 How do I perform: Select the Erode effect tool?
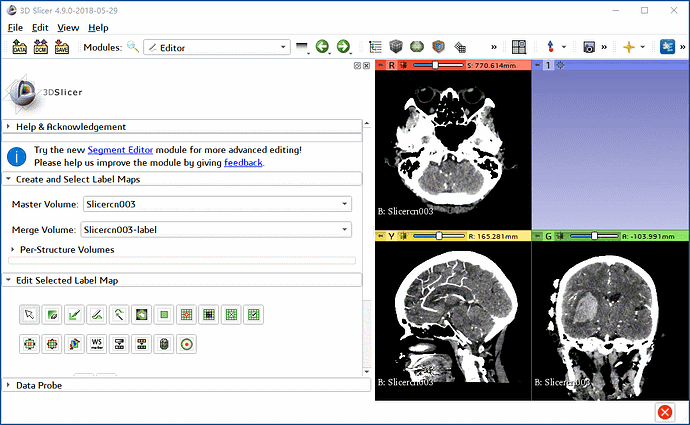coord(29,344)
